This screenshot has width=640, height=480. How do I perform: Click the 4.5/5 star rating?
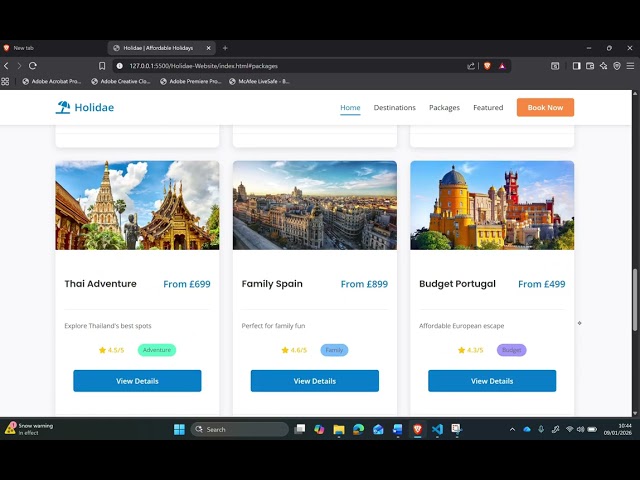click(x=111, y=350)
